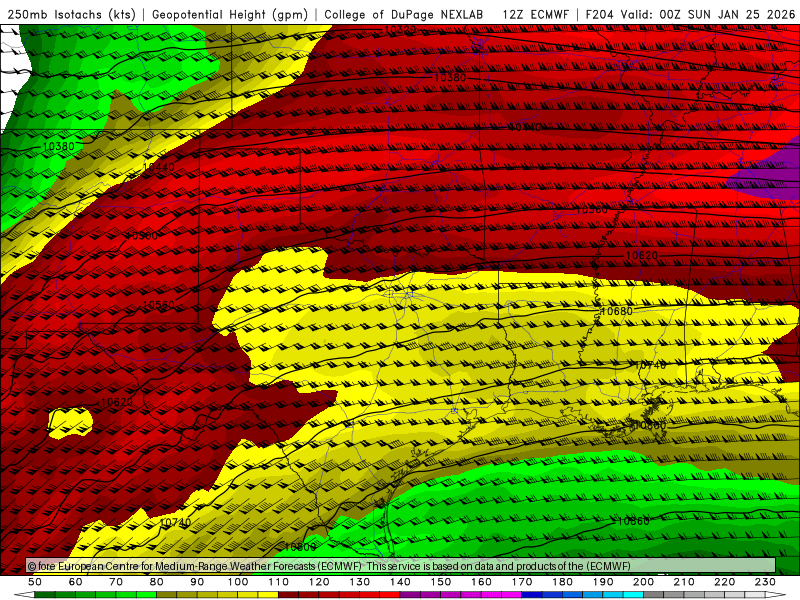Click the 130 value on the color scale
Screen dimensions: 800x600
click(x=360, y=582)
